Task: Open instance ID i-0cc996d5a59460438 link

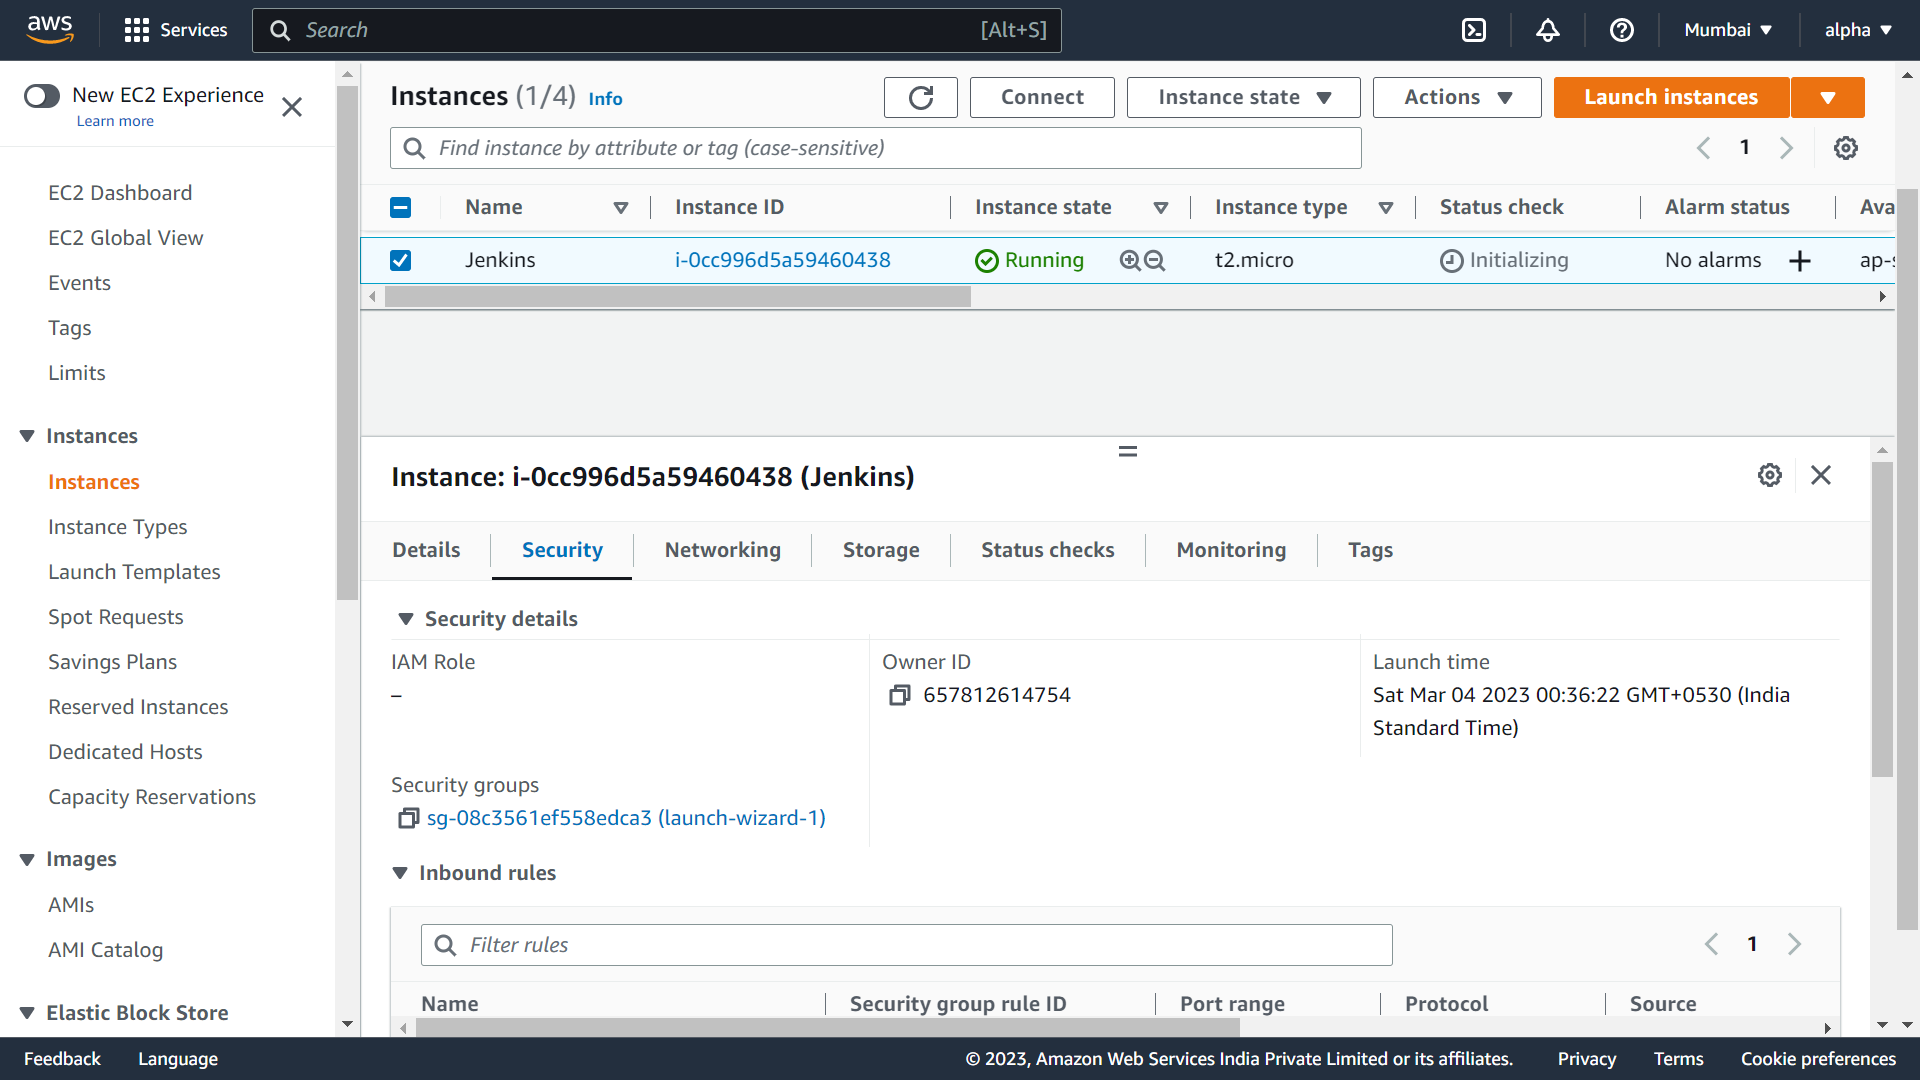Action: (782, 260)
